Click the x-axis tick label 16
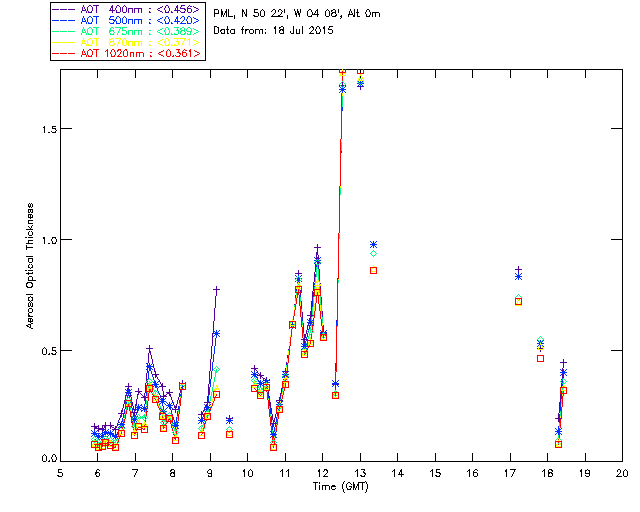The height and width of the screenshot is (512, 640). 472,473
